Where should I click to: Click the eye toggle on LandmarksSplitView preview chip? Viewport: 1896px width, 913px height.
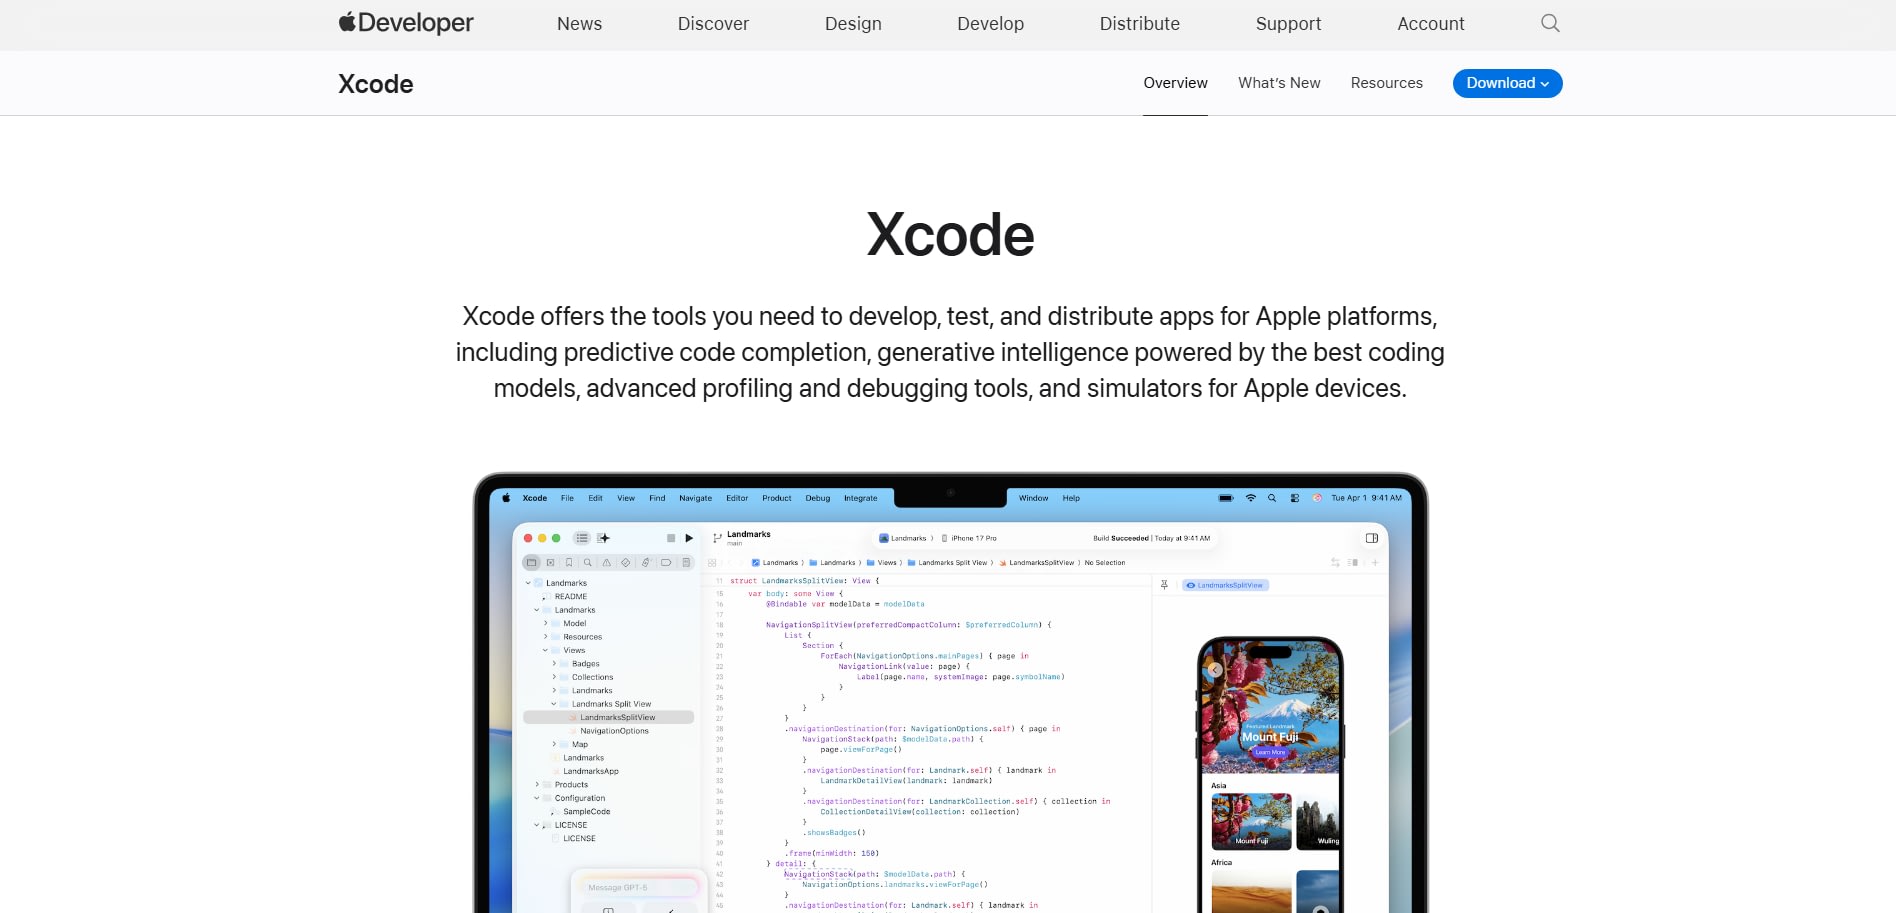(x=1191, y=585)
